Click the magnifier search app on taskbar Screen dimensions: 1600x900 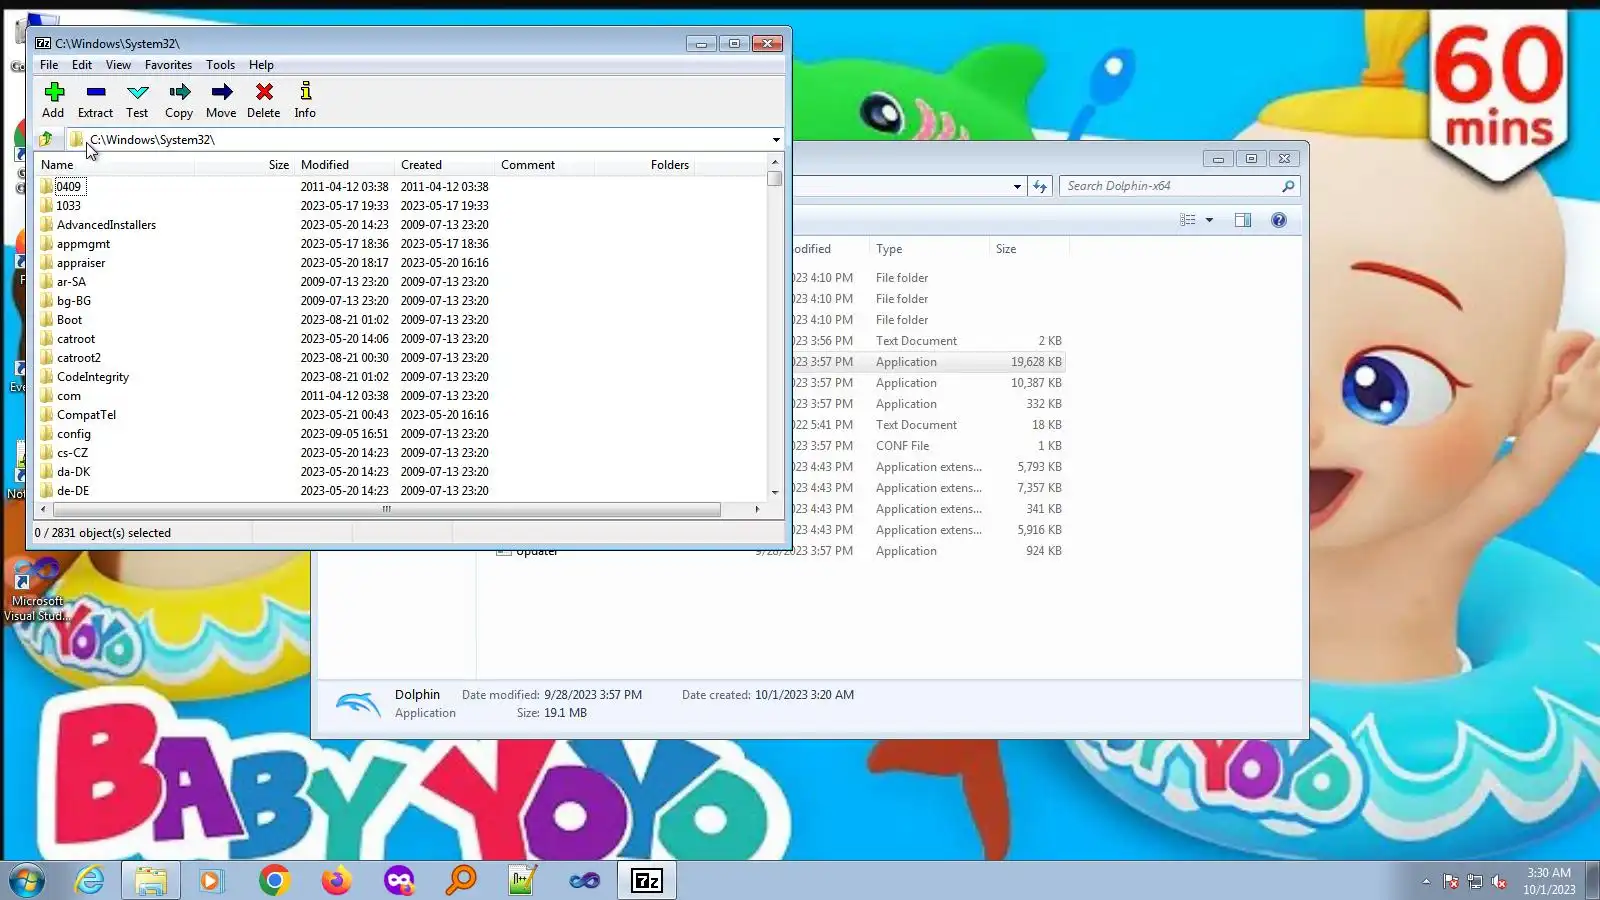pyautogui.click(x=461, y=881)
